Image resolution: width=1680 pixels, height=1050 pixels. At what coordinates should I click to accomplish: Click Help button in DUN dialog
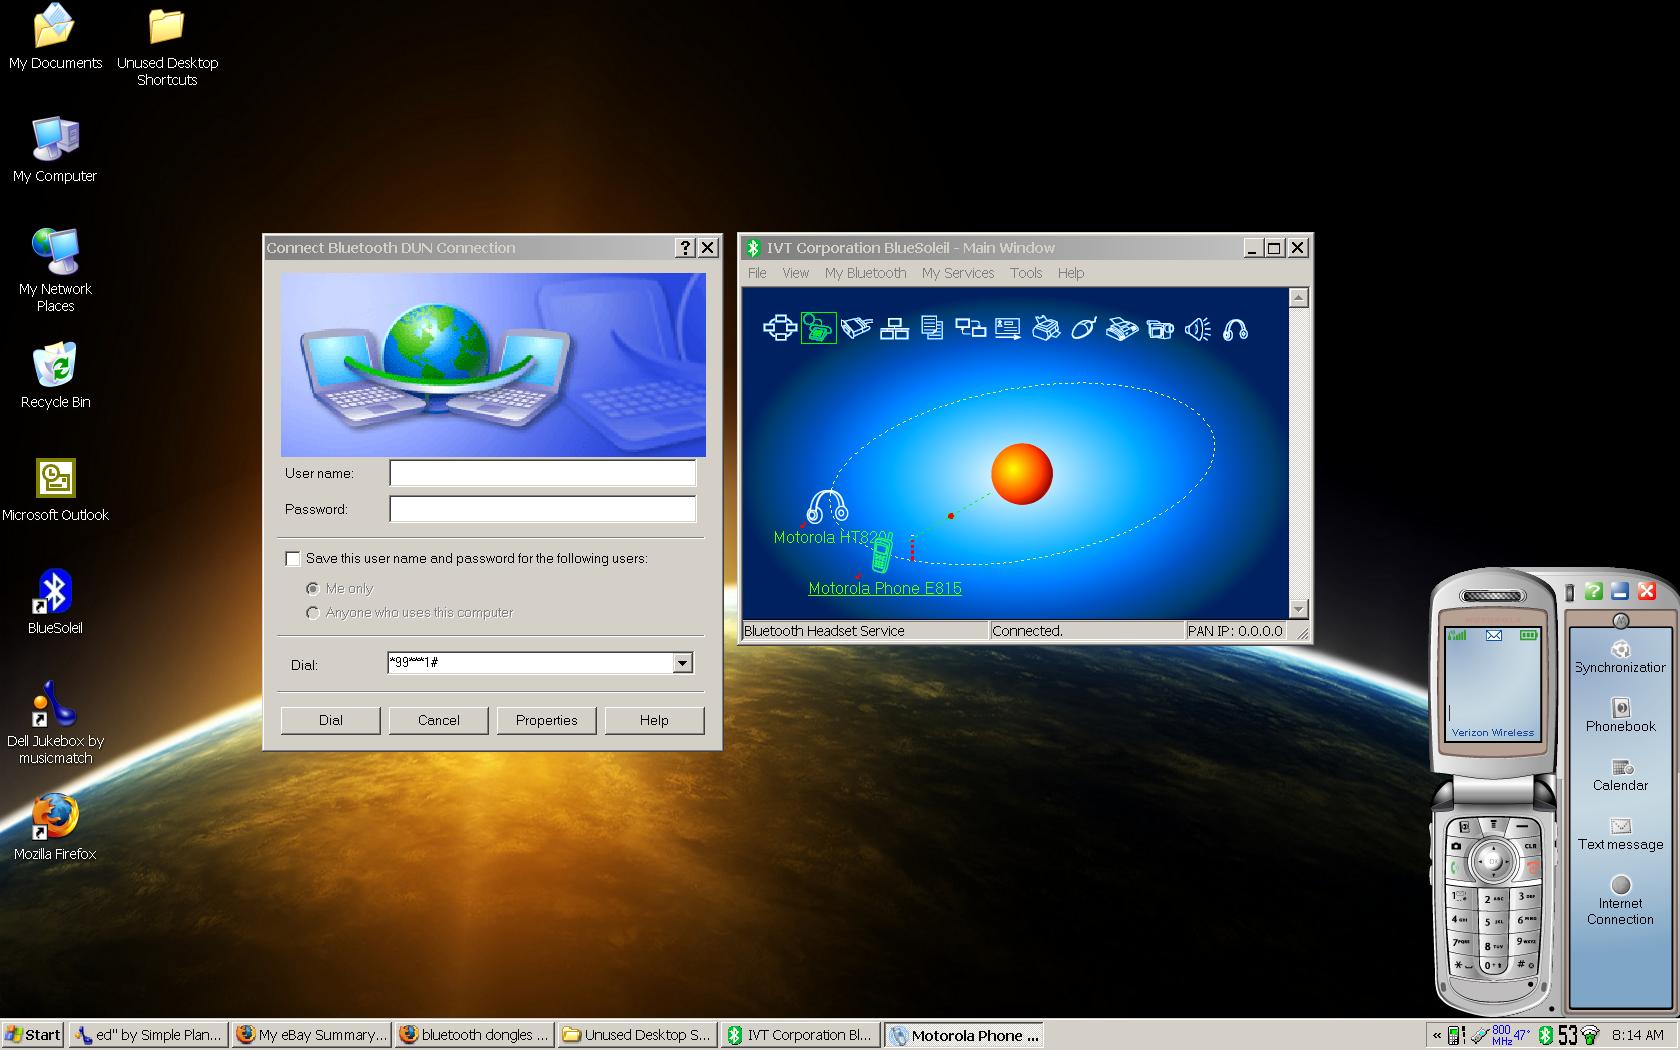(655, 720)
